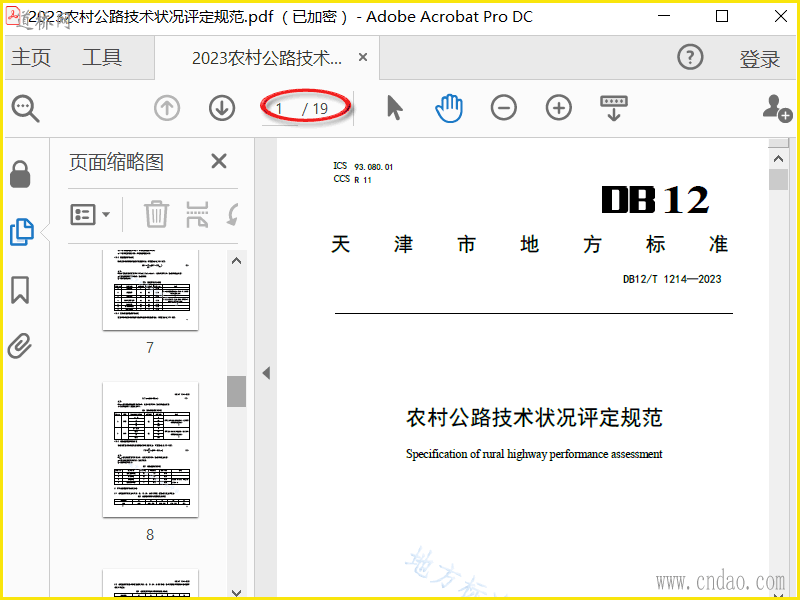The height and width of the screenshot is (600, 800).
Task: Click the English specification subtitle
Action: pos(534,454)
